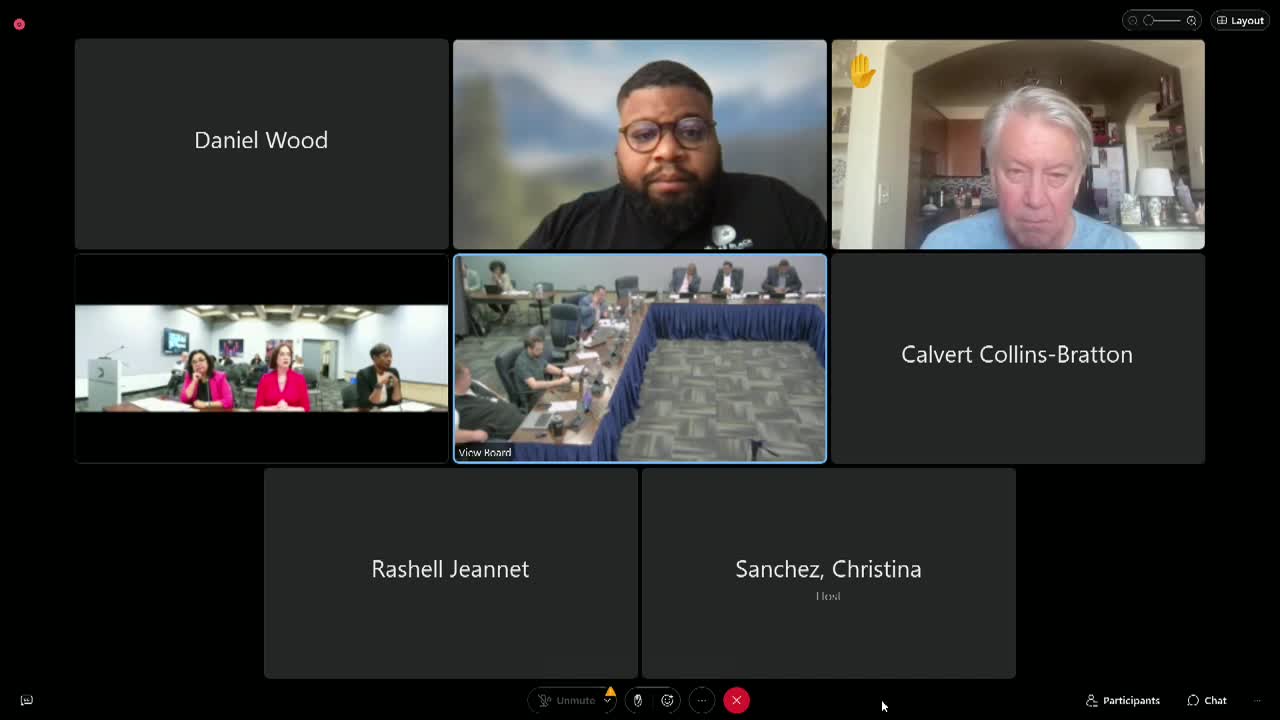Click the video grid zoom slider
Image resolution: width=1280 pixels, height=720 pixels.
coord(1162,20)
